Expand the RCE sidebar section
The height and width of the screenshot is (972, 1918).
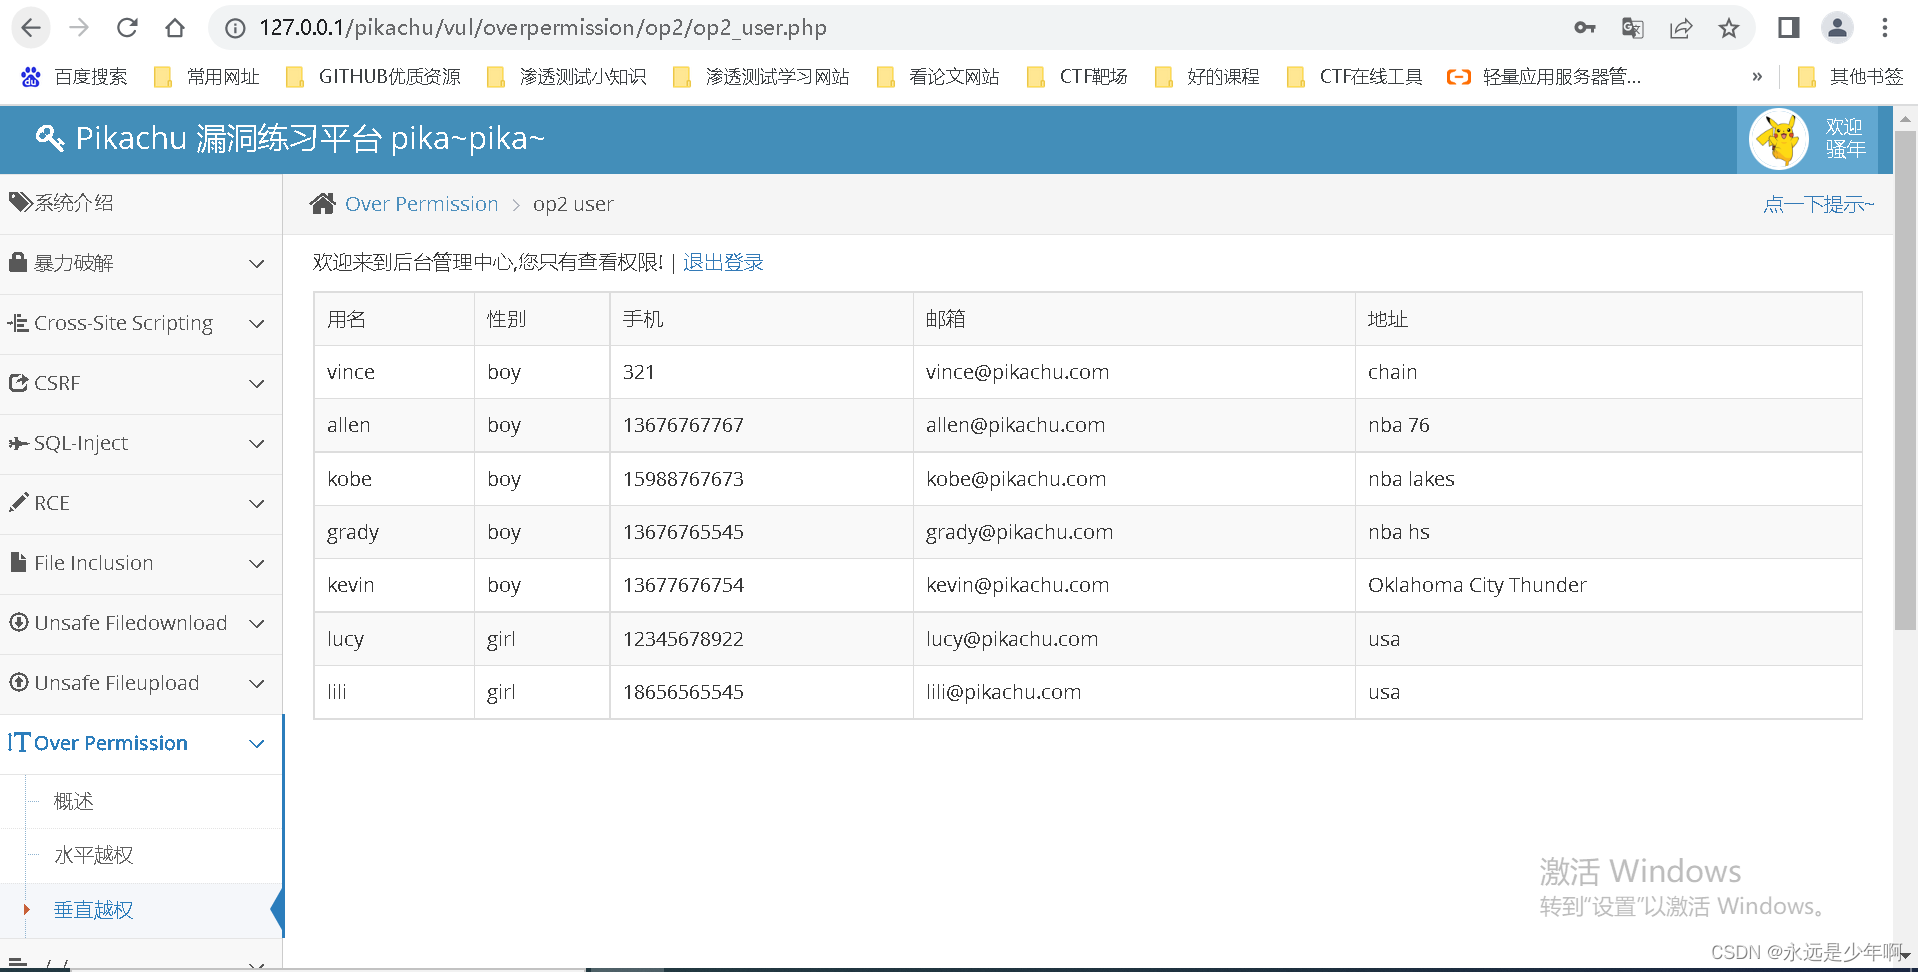(x=141, y=503)
